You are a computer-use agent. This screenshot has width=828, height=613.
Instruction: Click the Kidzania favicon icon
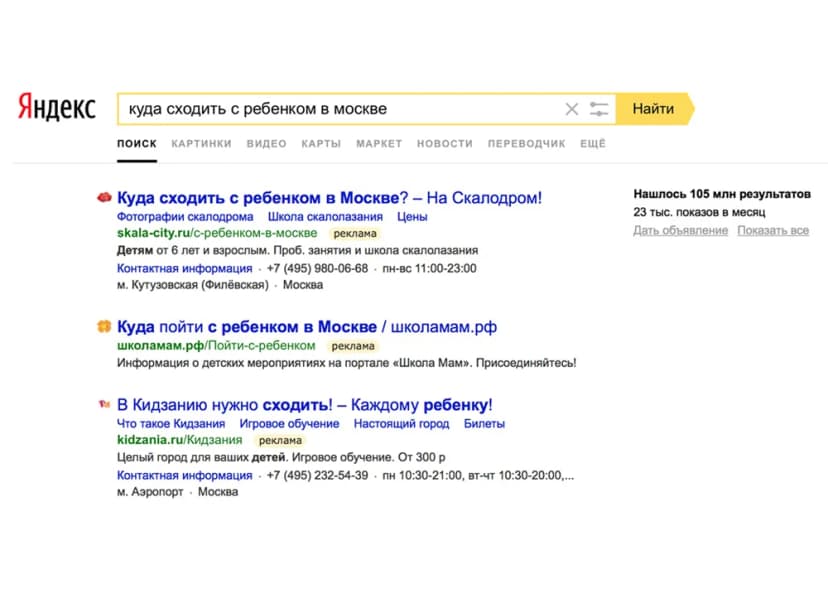(104, 404)
